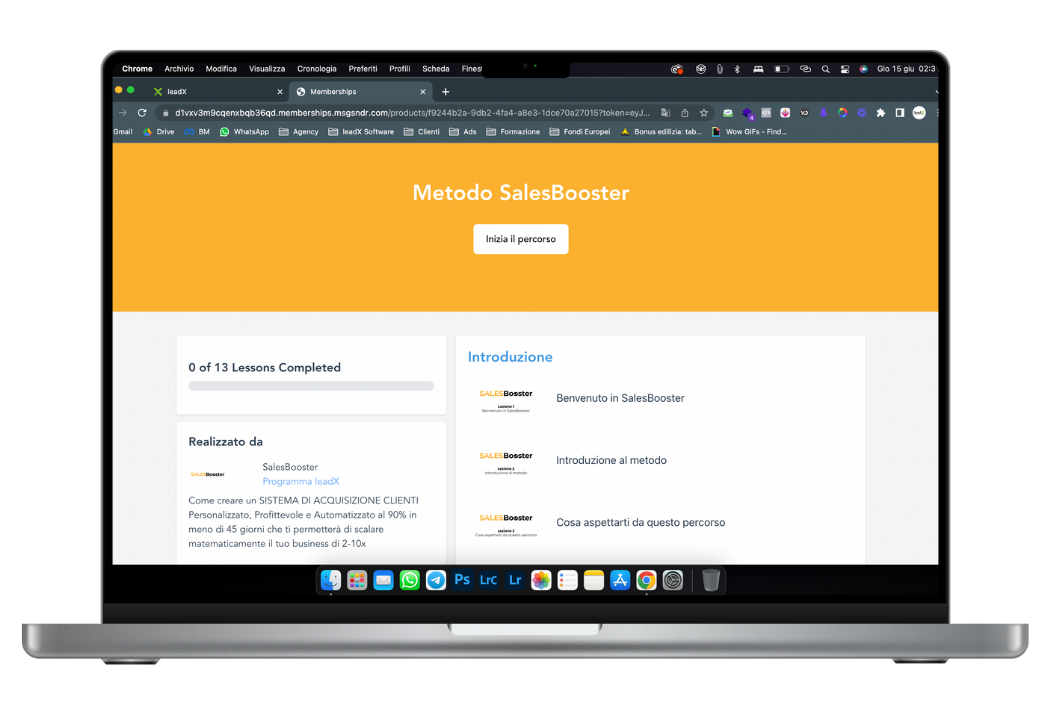Open App Store from the dock
The image size is (1043, 714).
tap(620, 580)
